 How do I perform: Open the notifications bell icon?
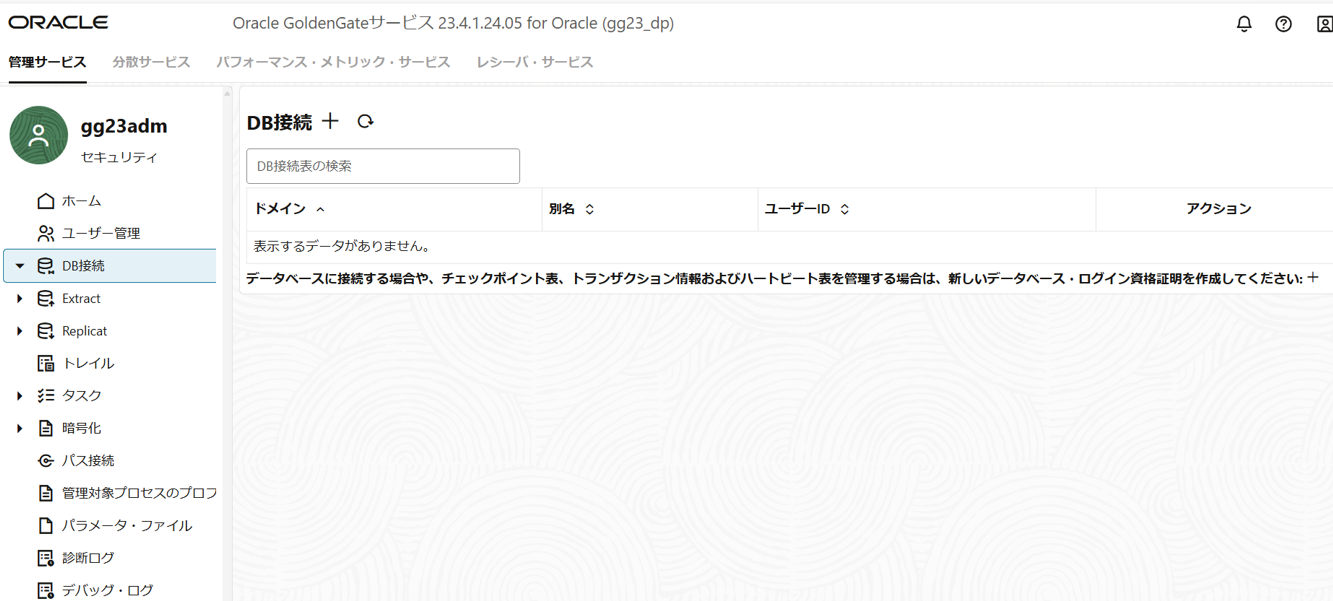coord(1244,23)
